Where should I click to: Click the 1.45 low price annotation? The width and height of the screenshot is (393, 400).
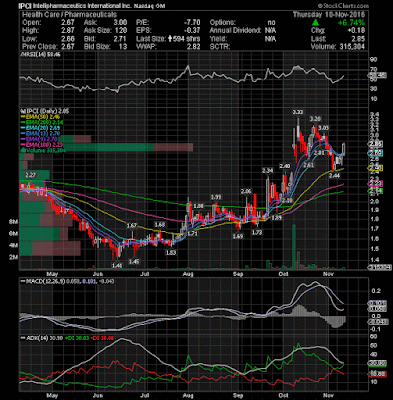tap(134, 262)
